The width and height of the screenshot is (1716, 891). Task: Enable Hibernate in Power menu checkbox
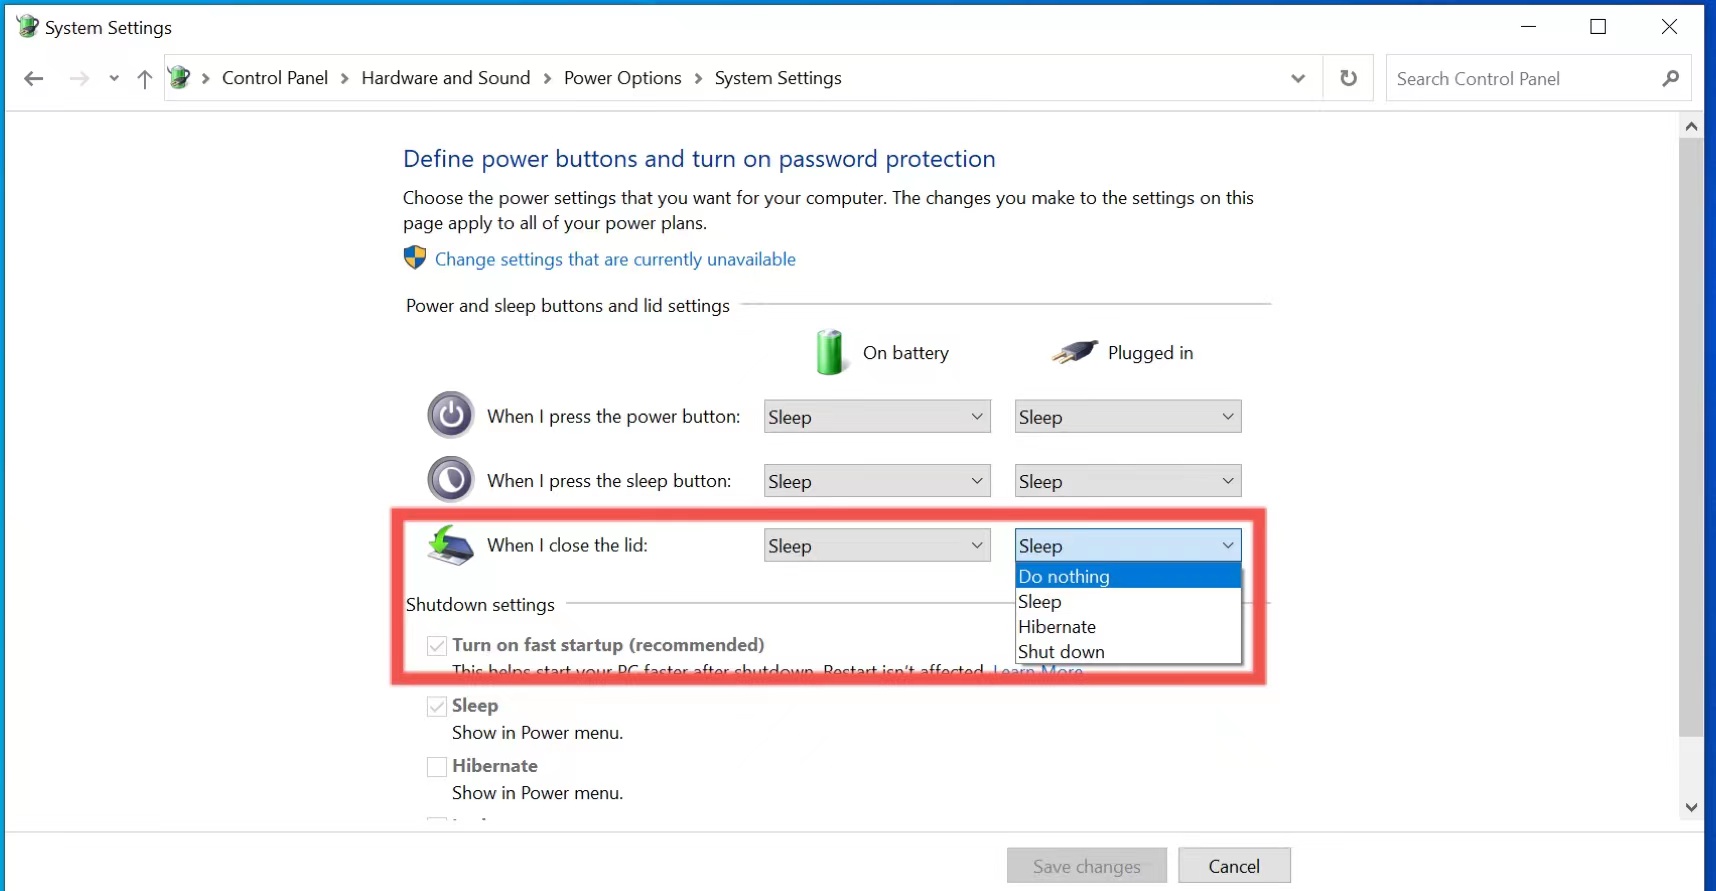click(x=437, y=767)
